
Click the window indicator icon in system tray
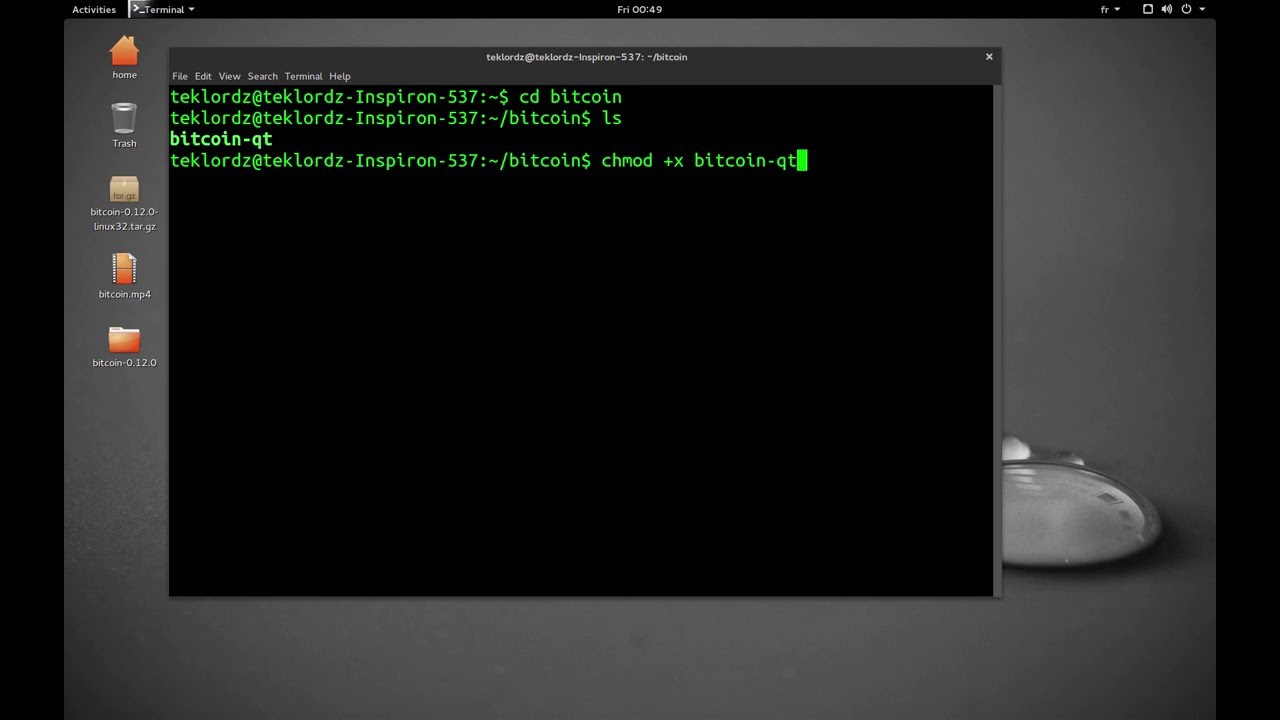(x=1148, y=9)
